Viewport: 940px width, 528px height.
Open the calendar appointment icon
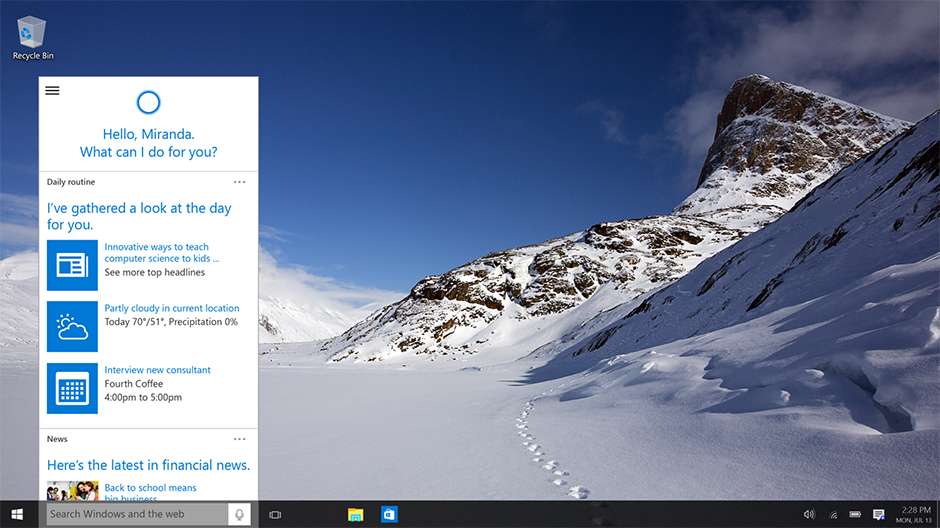(72, 388)
